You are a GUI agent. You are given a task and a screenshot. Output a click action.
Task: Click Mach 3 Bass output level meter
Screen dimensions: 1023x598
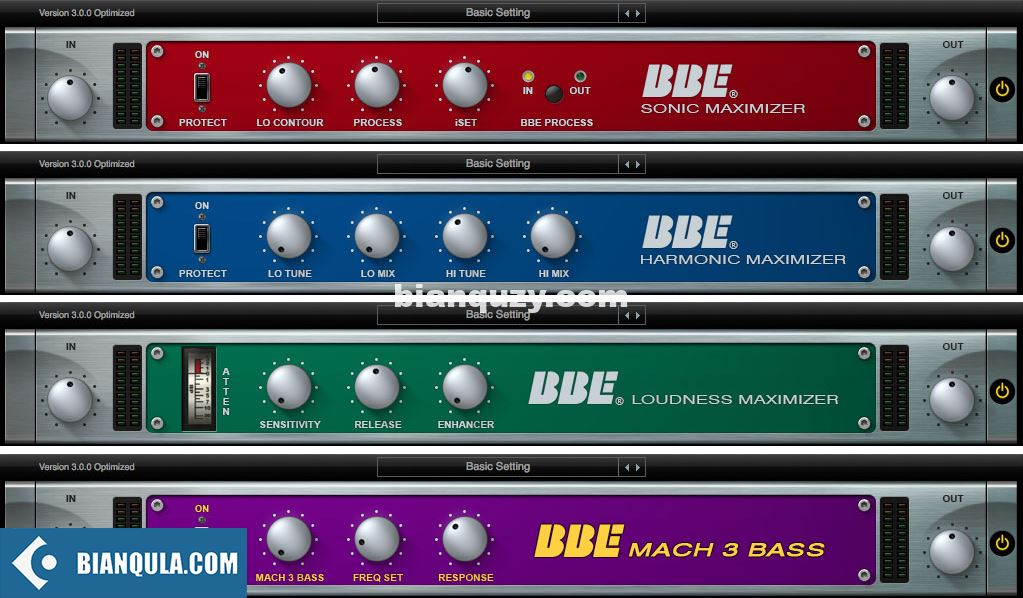click(894, 540)
